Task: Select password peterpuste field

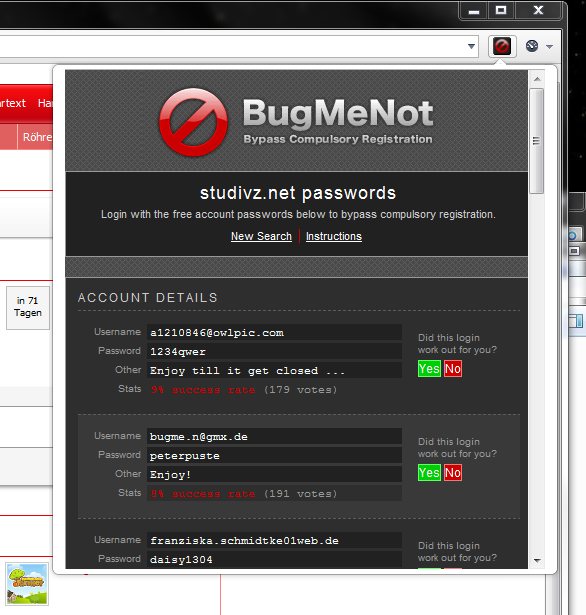Action: click(274, 455)
